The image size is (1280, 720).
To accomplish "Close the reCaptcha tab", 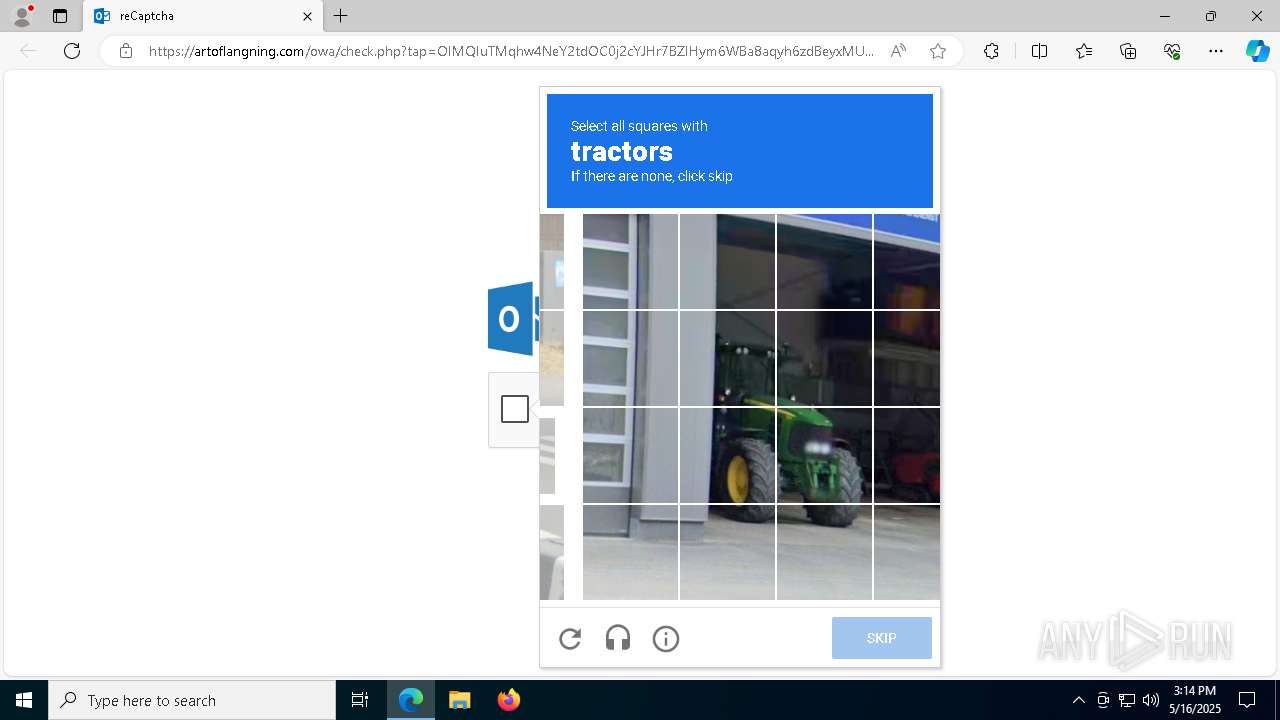I will (x=307, y=16).
